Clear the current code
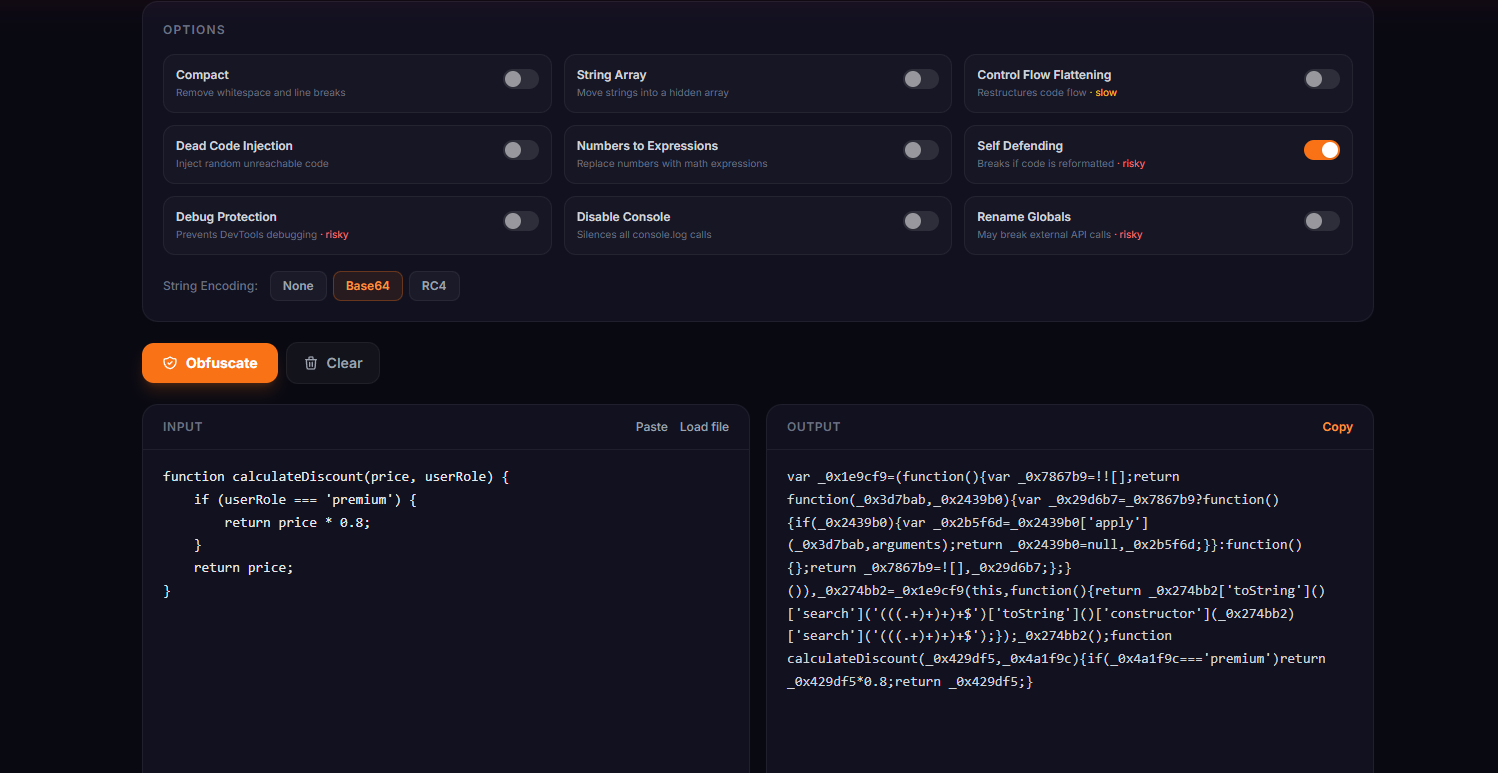Image resolution: width=1498 pixels, height=773 pixels. (x=332, y=363)
